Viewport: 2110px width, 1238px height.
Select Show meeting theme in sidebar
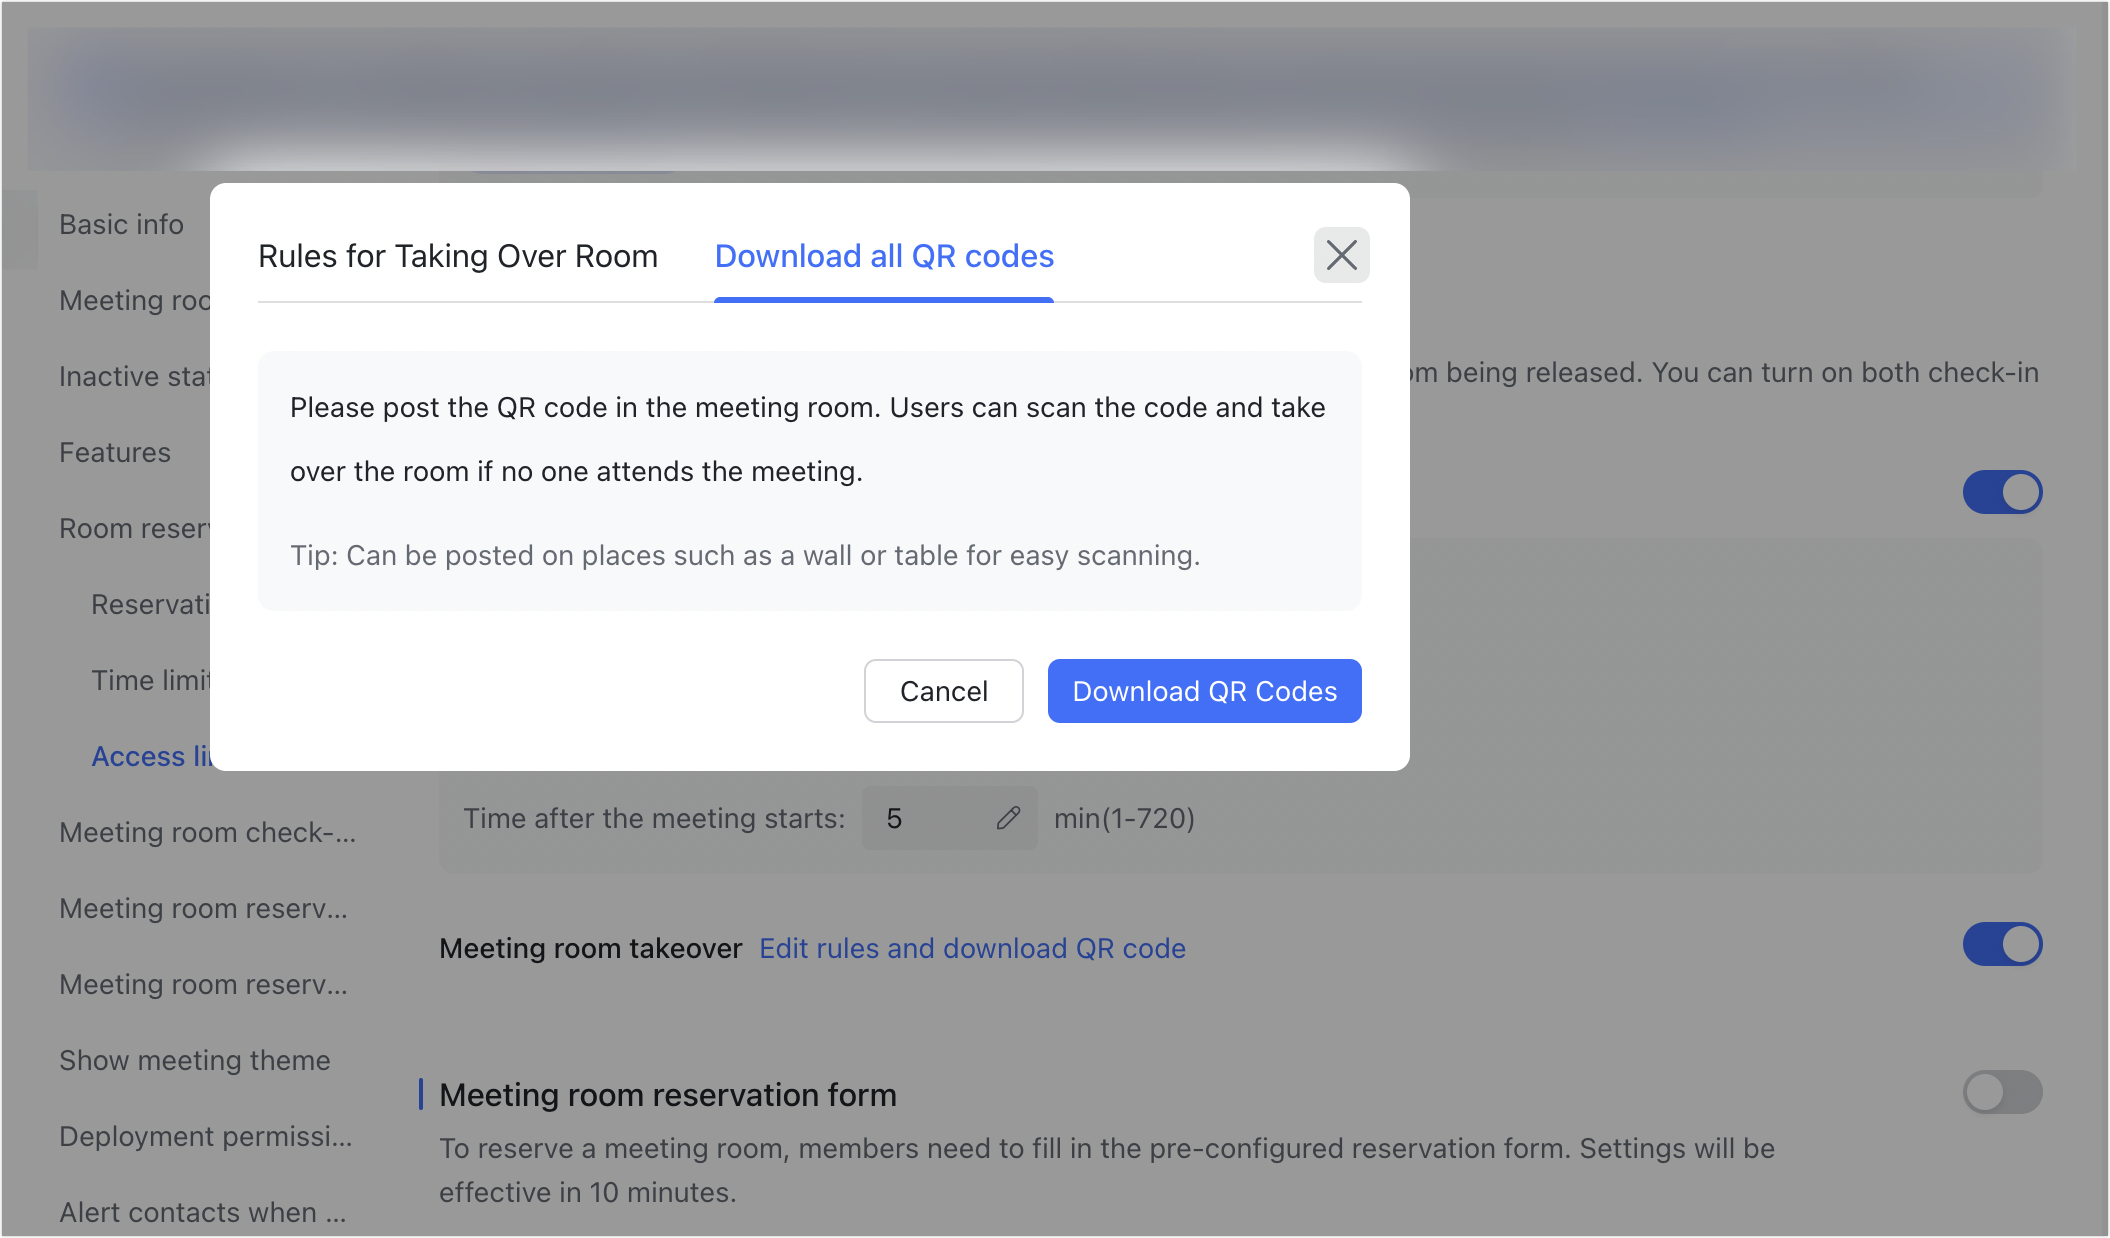(x=194, y=1060)
